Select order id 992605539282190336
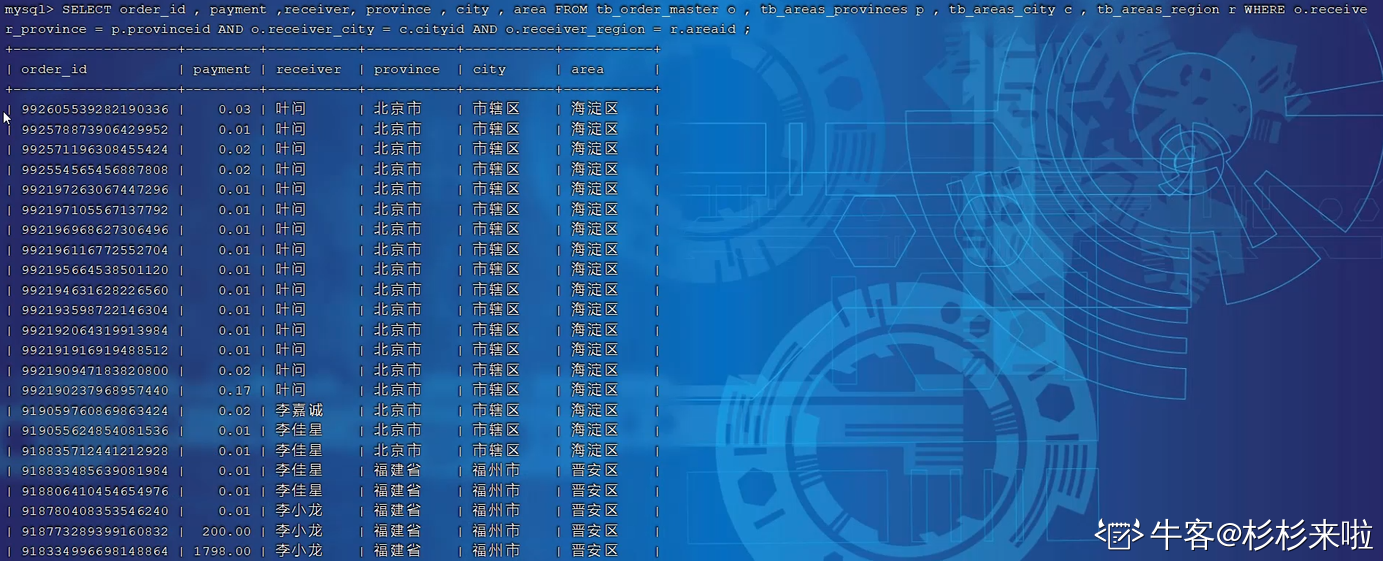 coord(95,110)
